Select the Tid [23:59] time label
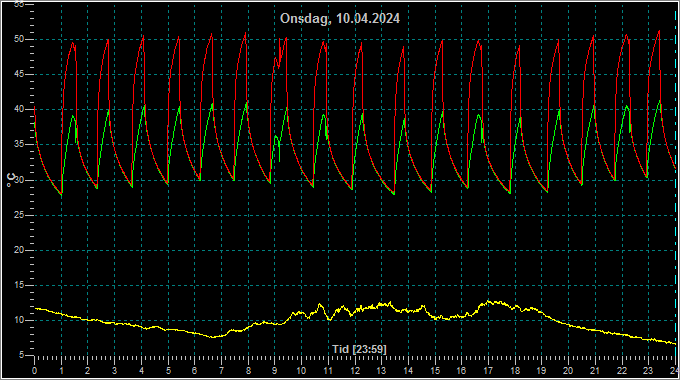Viewport: 680px width, 380px height. pyautogui.click(x=359, y=349)
